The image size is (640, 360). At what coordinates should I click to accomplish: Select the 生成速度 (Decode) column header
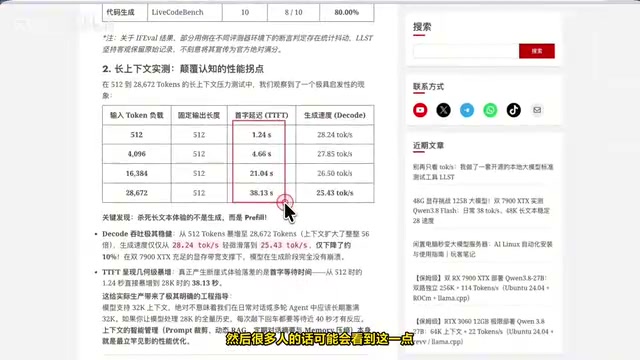coord(334,115)
